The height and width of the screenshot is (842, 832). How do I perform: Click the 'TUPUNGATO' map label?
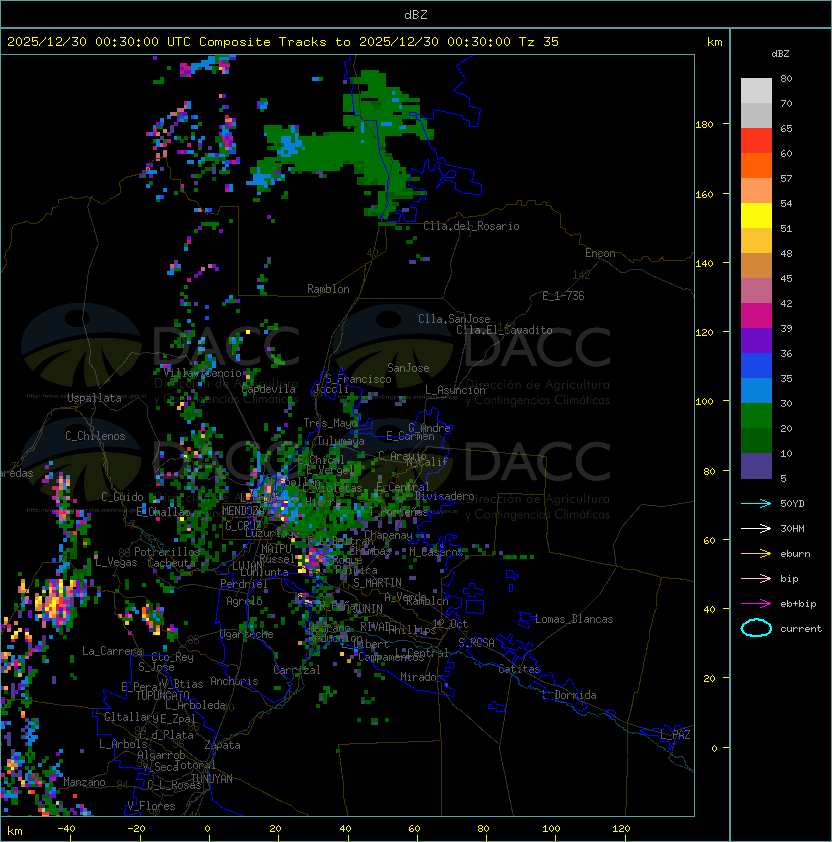coord(163,695)
